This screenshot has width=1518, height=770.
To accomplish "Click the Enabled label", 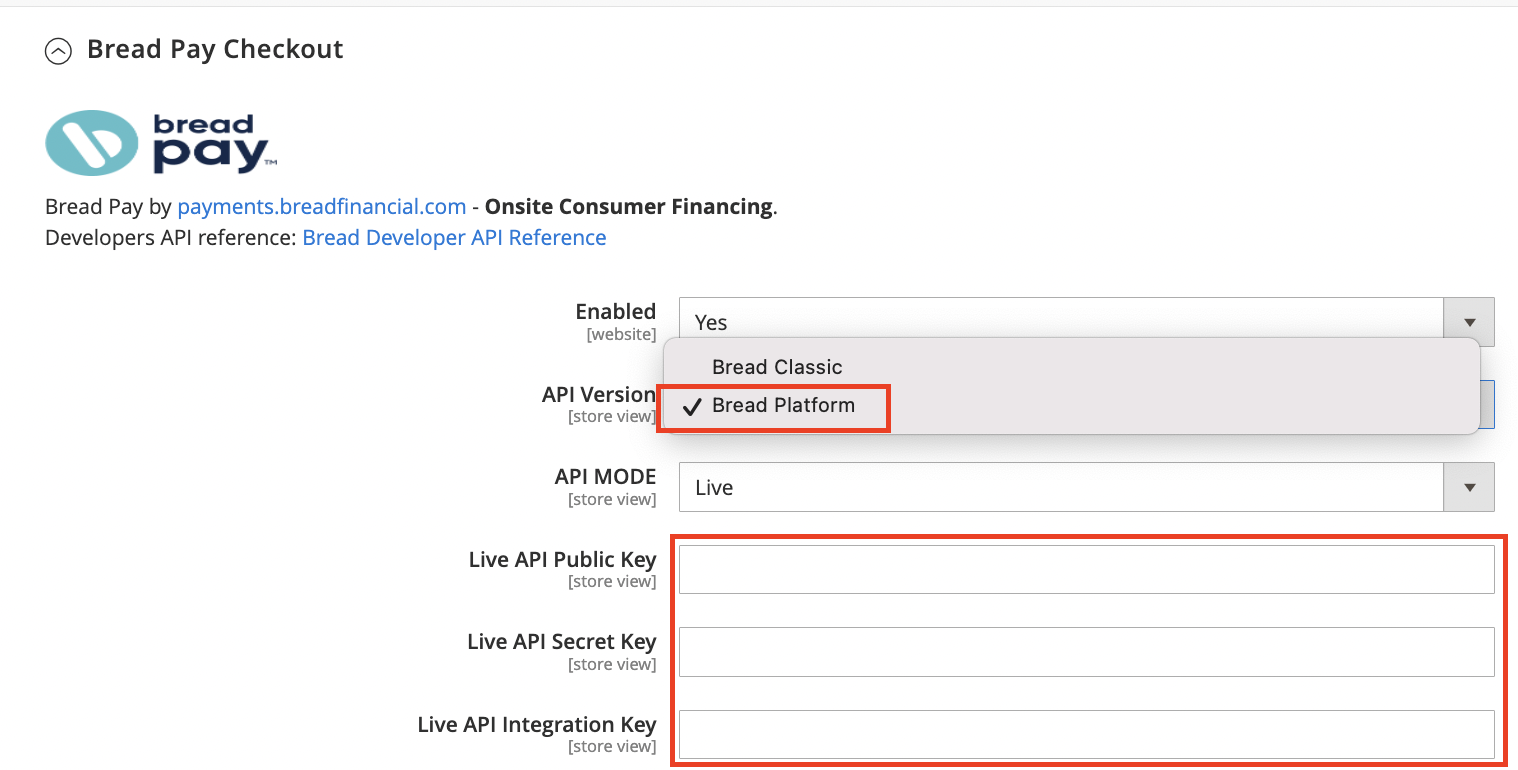I will point(616,312).
